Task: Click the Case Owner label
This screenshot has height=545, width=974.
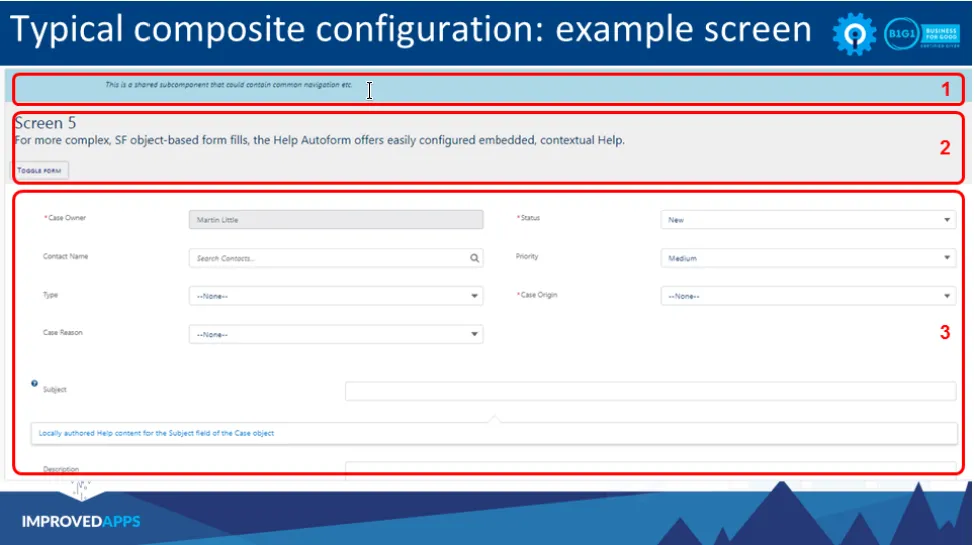Action: (x=65, y=218)
